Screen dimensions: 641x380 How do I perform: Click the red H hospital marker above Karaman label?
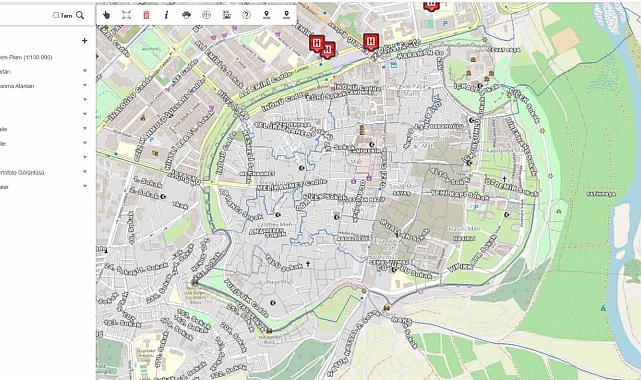370,42
